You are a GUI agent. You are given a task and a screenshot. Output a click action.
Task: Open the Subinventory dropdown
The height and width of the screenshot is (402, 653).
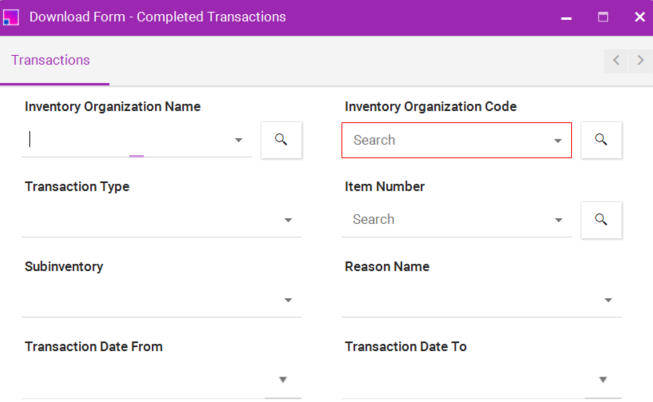tap(162, 300)
